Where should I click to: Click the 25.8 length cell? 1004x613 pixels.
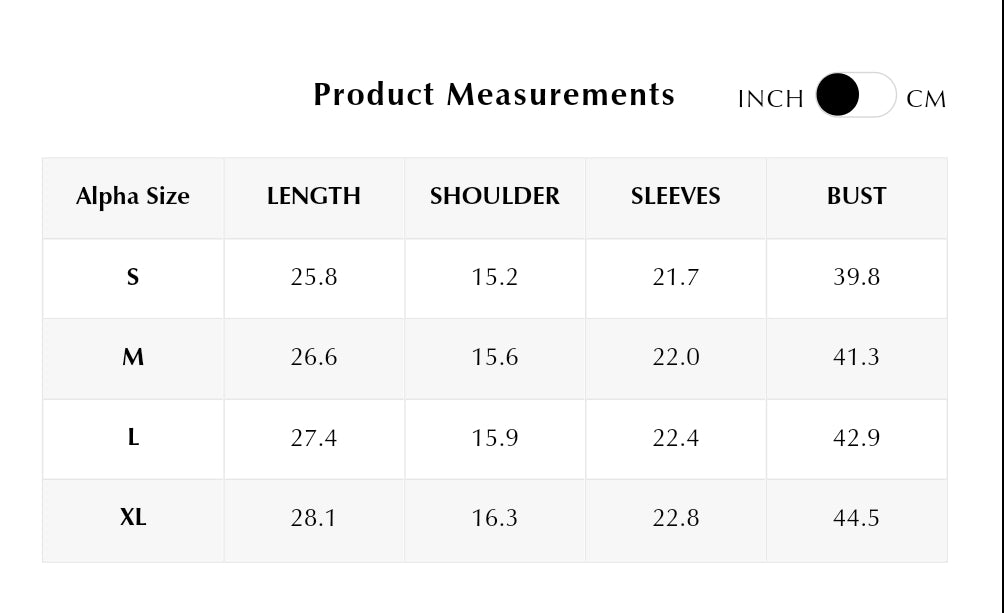tap(314, 277)
